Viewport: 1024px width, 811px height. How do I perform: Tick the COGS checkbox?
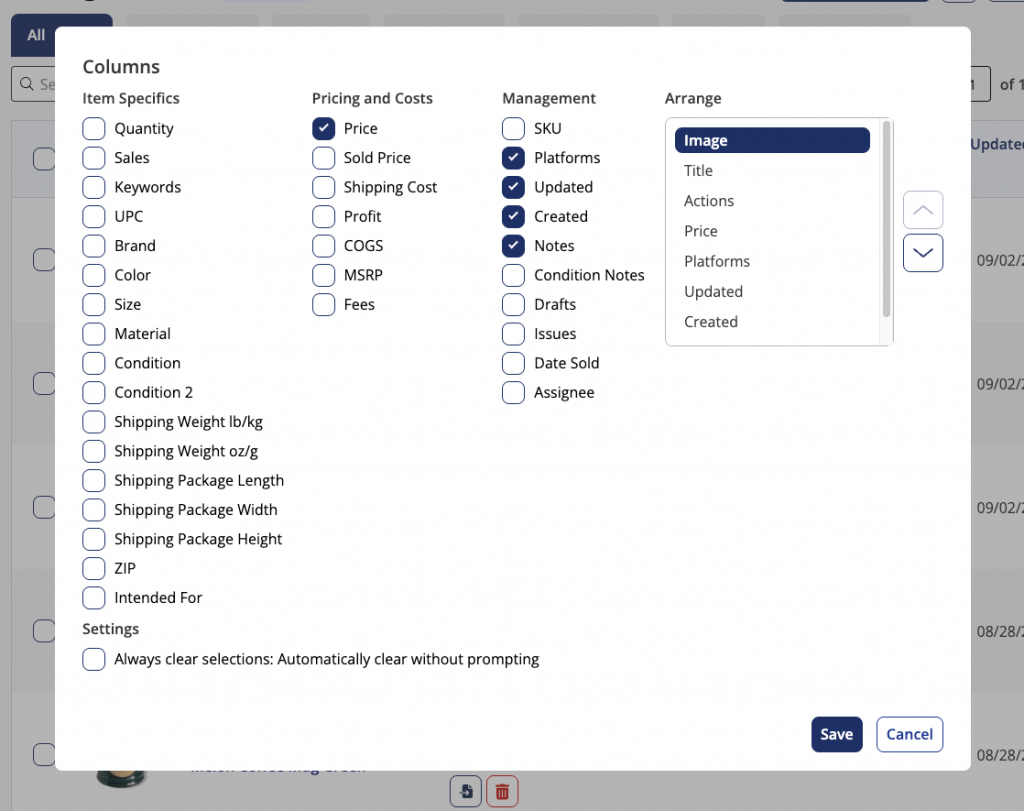323,246
